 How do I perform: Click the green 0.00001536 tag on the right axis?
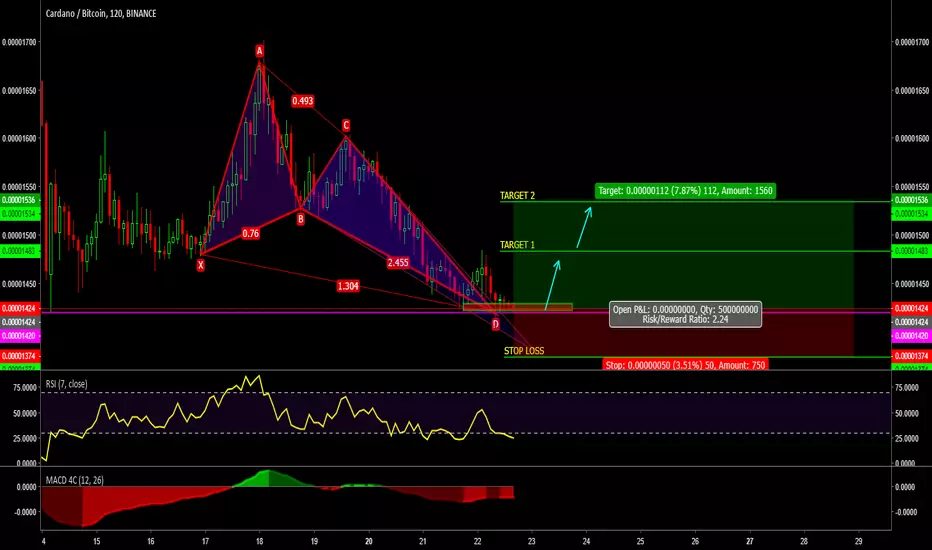(912, 200)
